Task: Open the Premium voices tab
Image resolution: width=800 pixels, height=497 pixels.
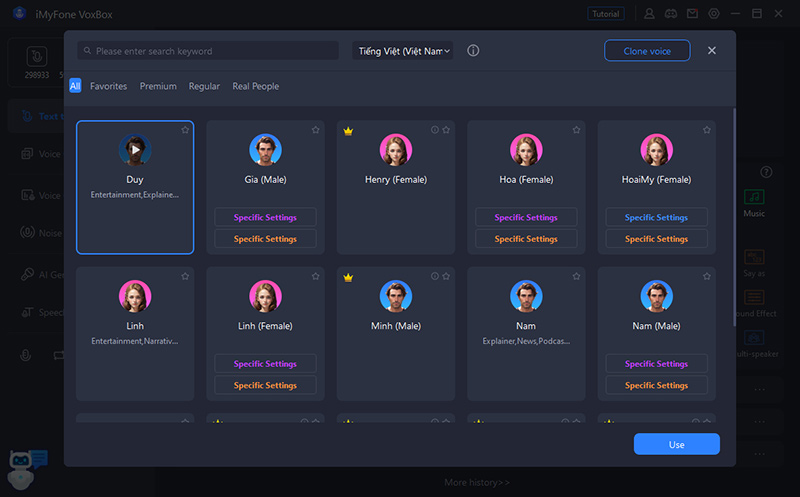Action: [x=158, y=86]
